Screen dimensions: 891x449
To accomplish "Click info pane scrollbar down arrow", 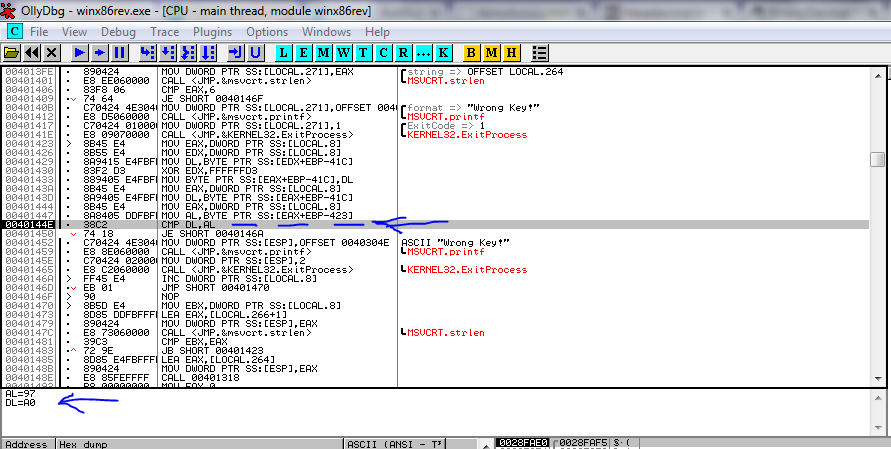I will (878, 427).
